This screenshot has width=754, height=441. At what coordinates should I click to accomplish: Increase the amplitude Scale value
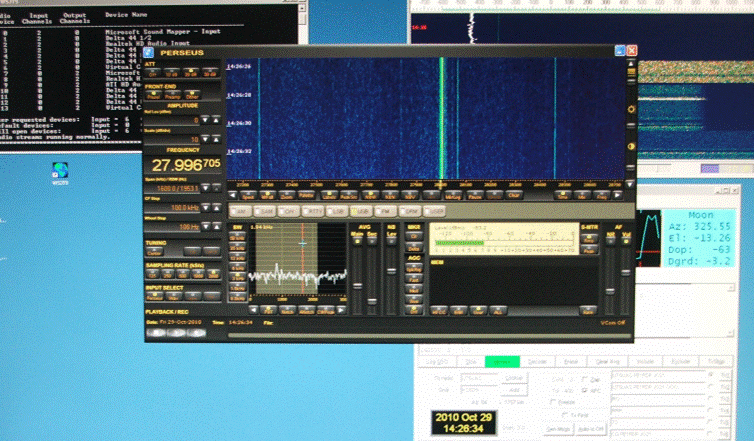coord(216,139)
